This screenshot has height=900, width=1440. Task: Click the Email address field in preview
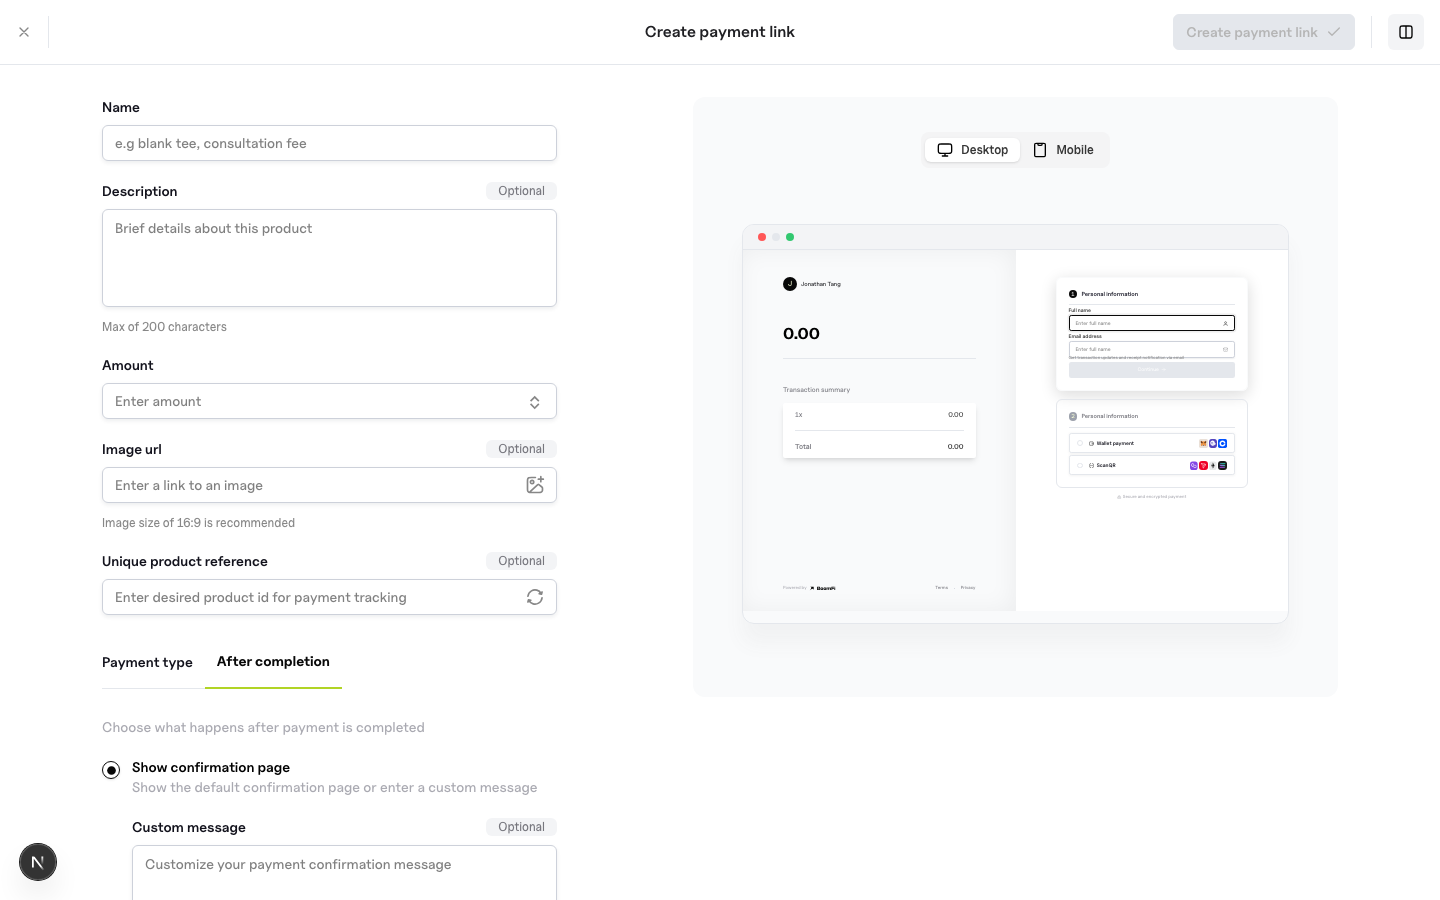(x=1151, y=349)
